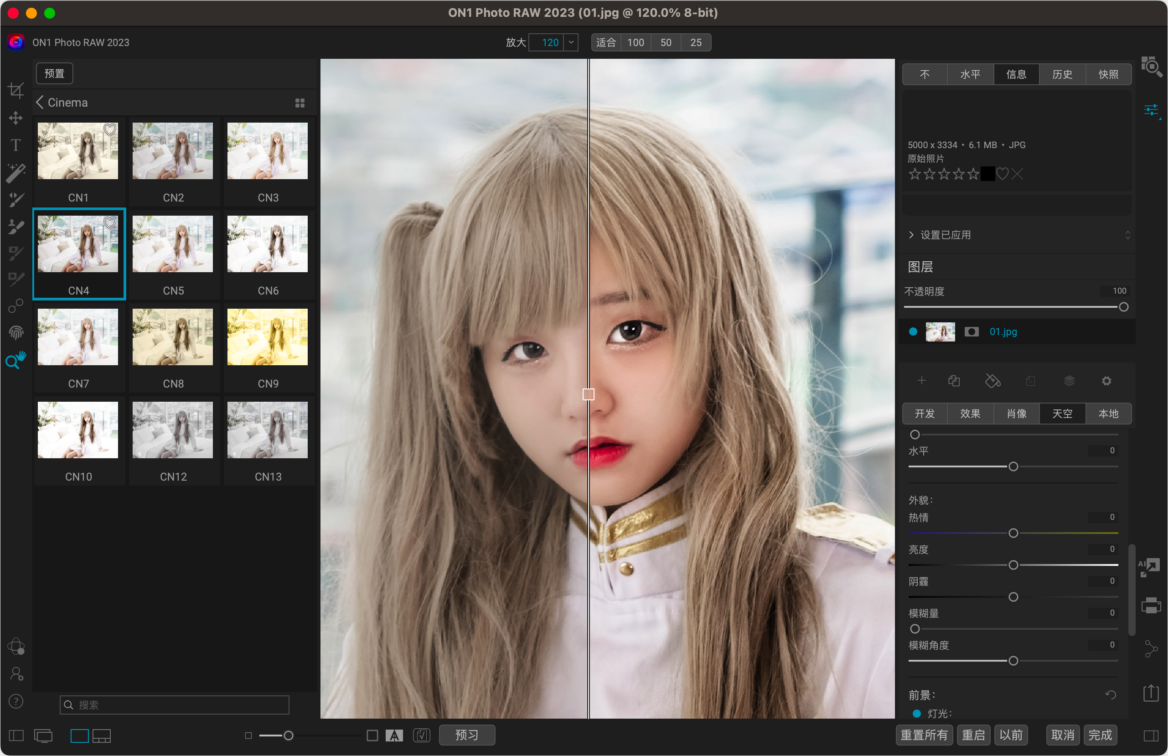
Task: Open the 肖像 edit tab
Action: point(1016,413)
